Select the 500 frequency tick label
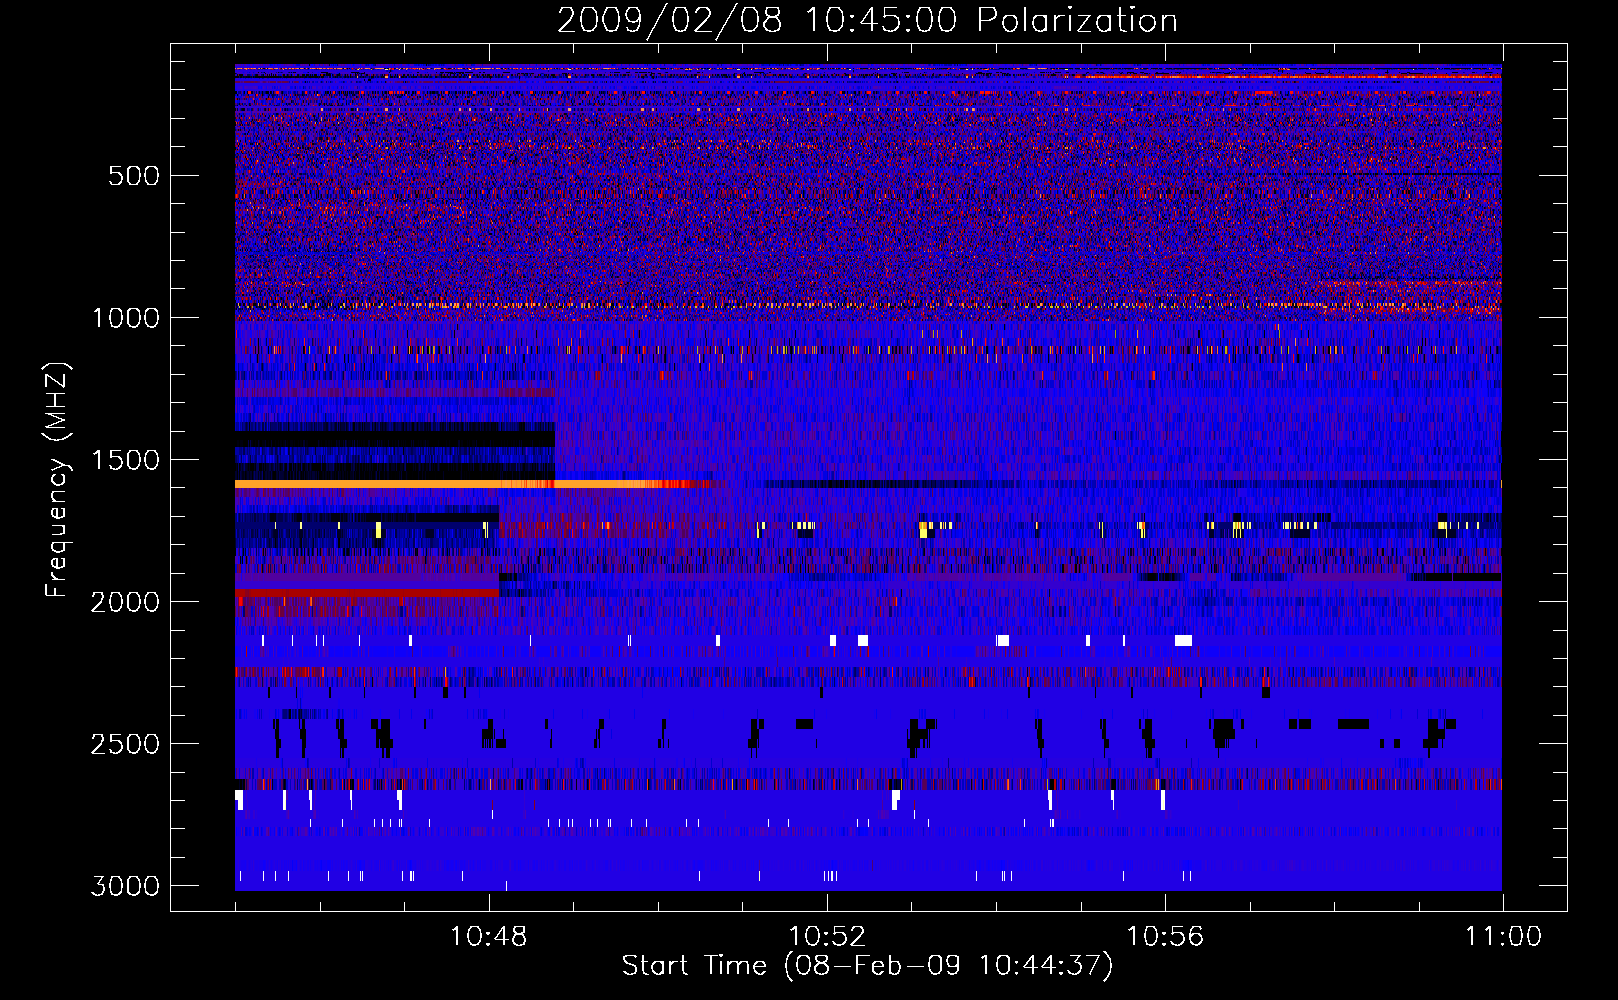 coord(134,176)
